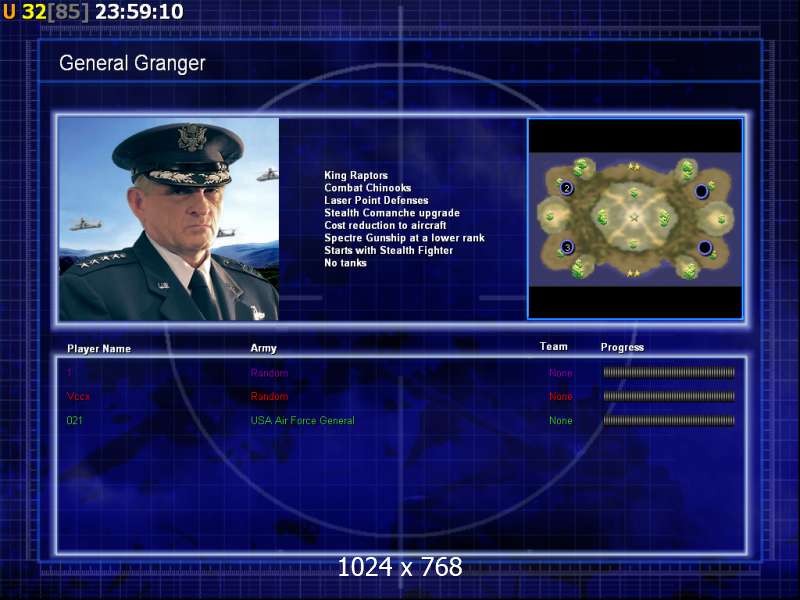This screenshot has height=600, width=800.
Task: Click the bottom double-star marker on map
Action: coord(633,273)
